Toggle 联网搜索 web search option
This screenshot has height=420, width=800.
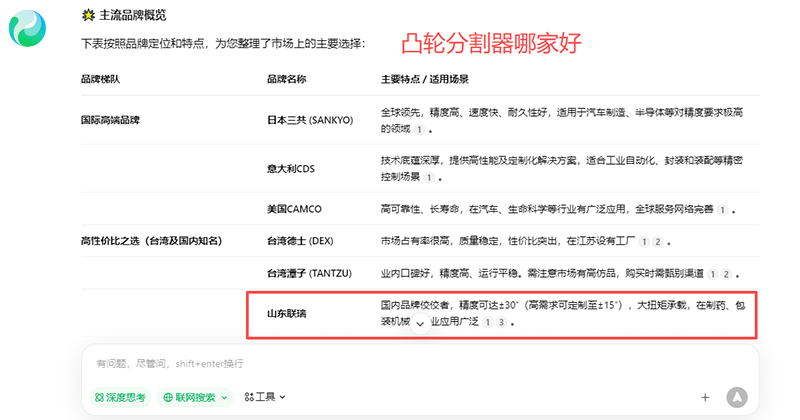pyautogui.click(x=190, y=397)
